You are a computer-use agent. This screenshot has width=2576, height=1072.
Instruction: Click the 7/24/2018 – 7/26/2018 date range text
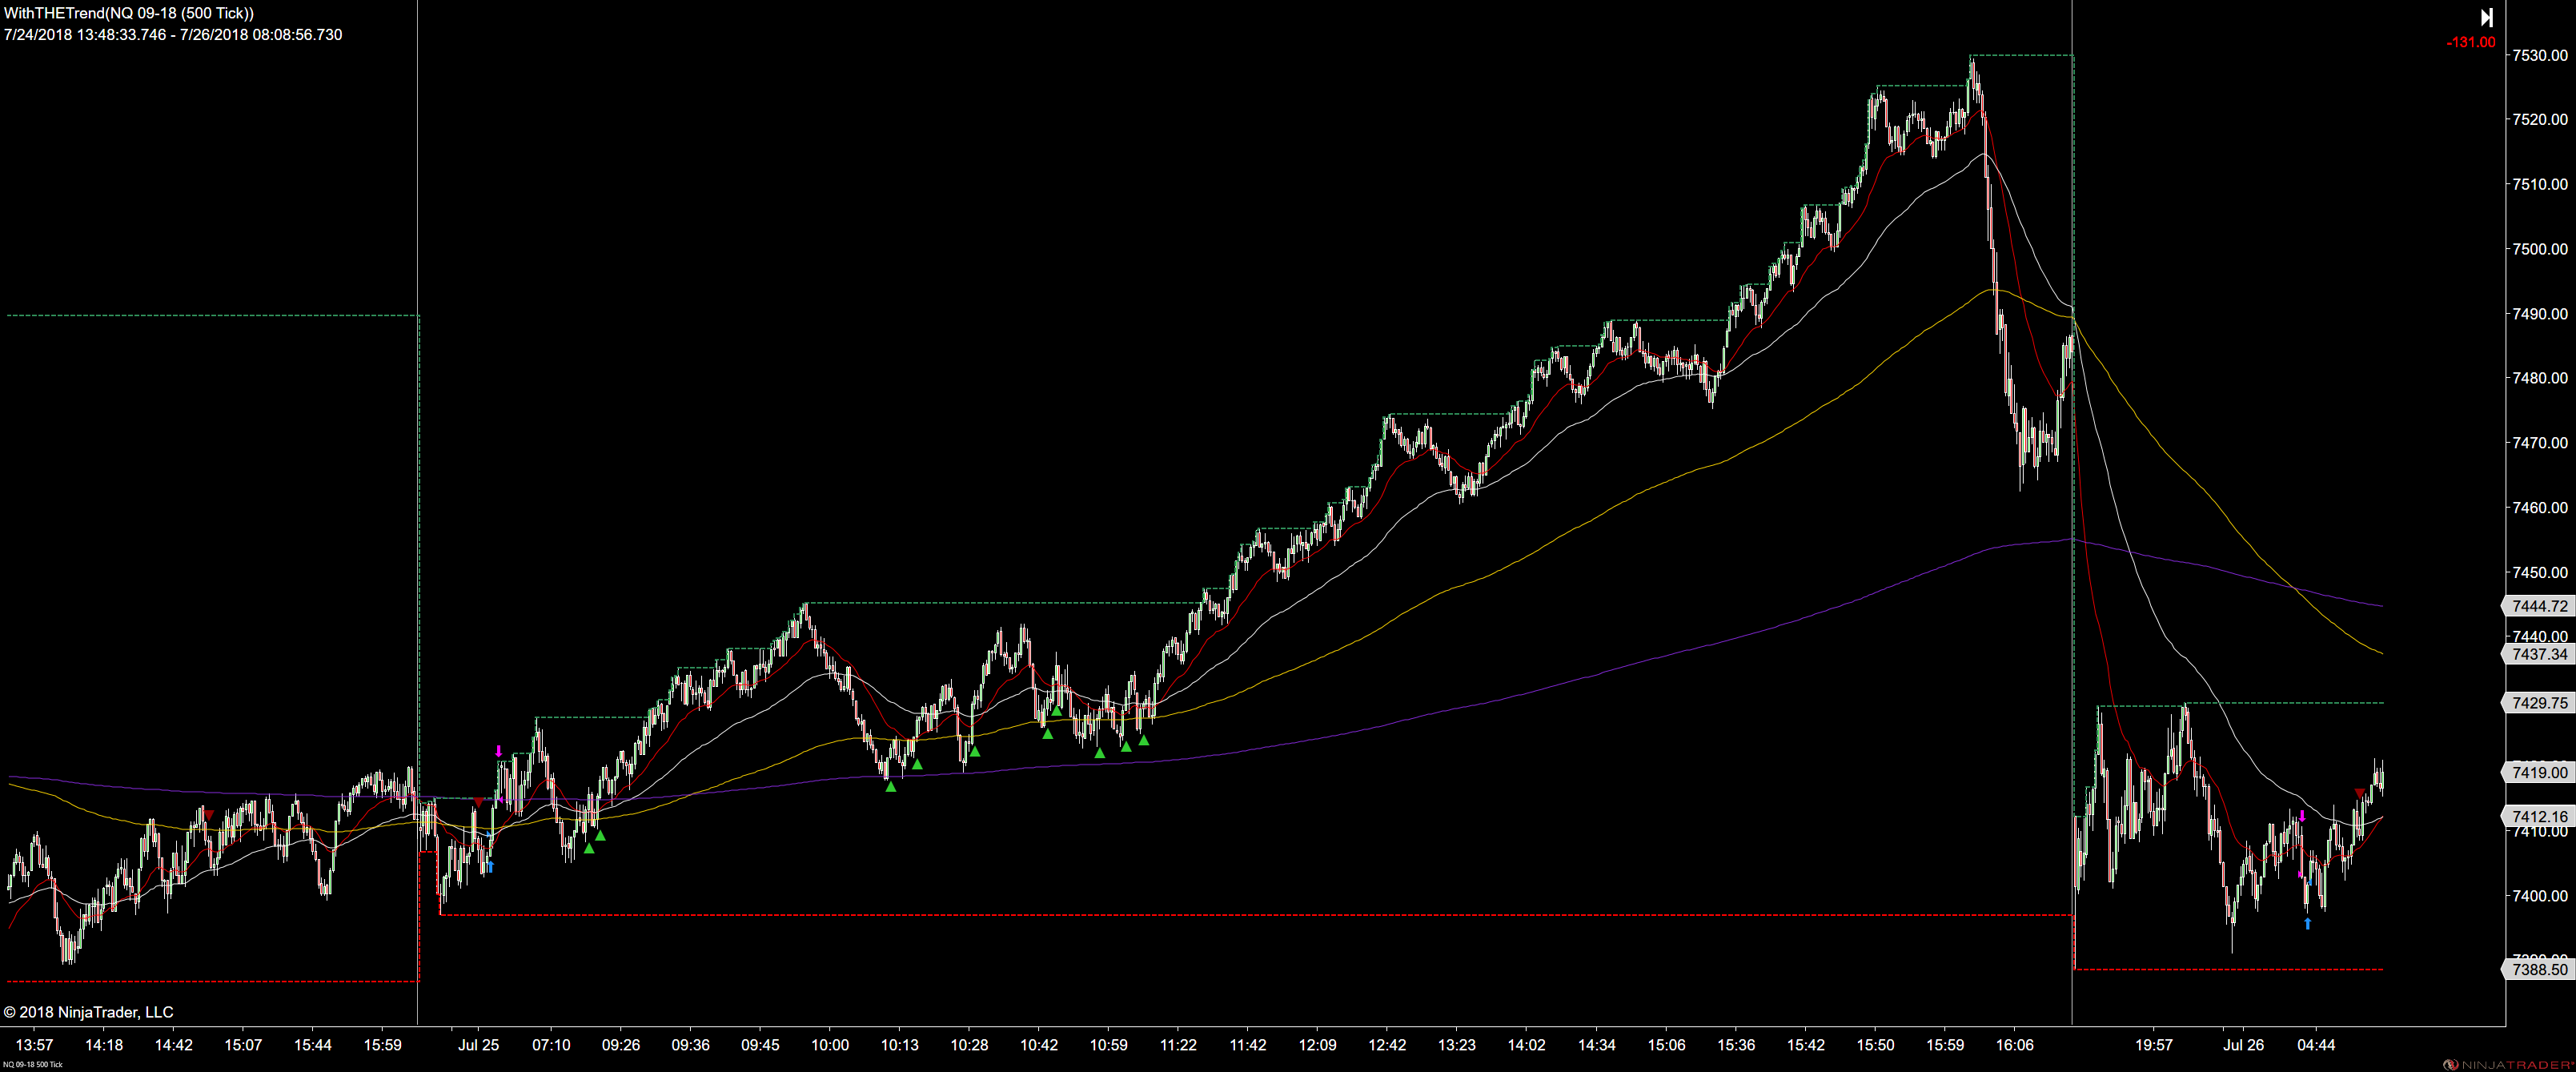[x=173, y=35]
